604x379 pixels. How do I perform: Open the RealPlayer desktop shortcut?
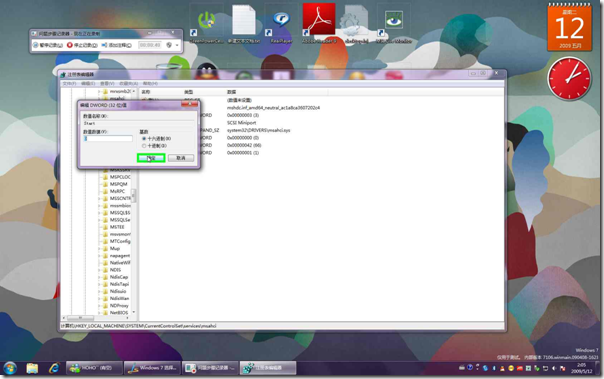pos(281,20)
